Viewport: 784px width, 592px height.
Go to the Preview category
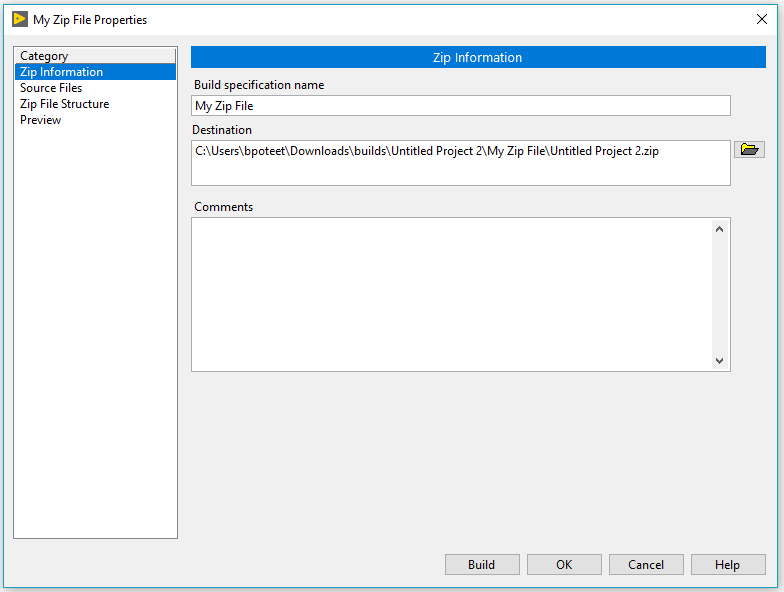[41, 120]
